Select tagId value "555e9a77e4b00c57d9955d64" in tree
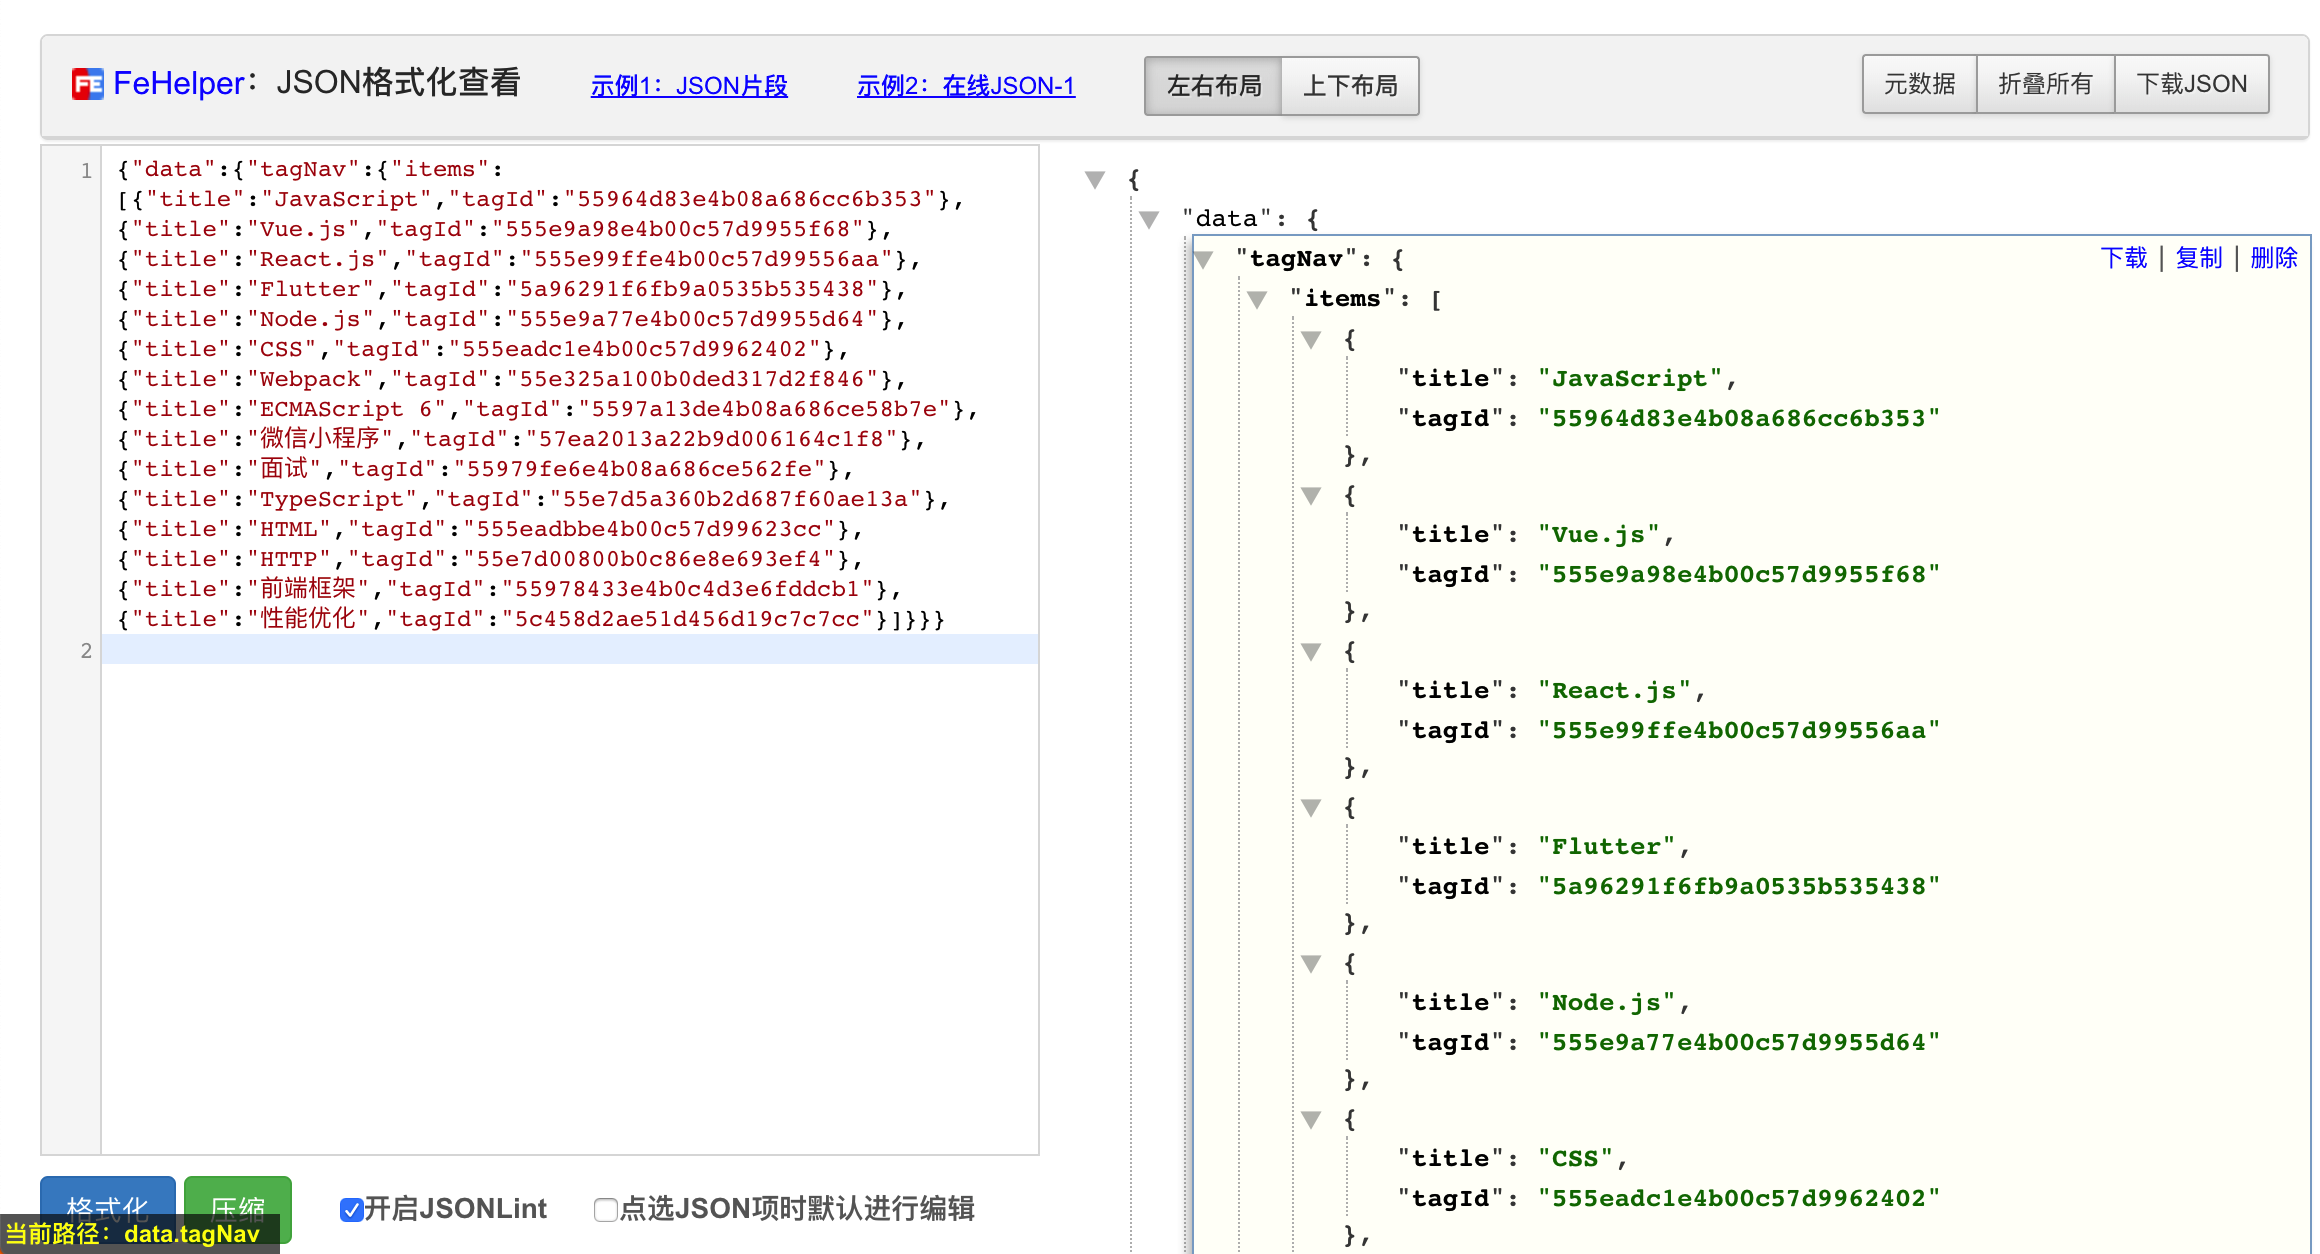 point(1739,1043)
